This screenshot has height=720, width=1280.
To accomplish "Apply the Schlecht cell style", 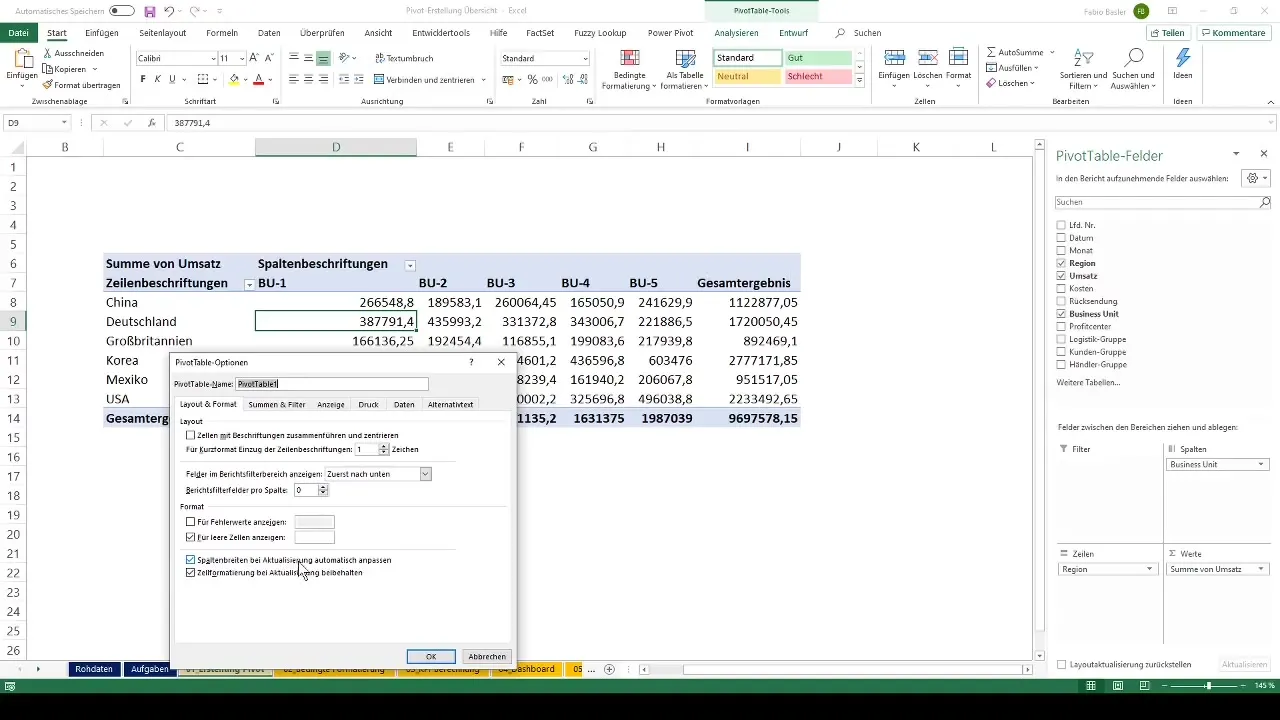I will (818, 77).
